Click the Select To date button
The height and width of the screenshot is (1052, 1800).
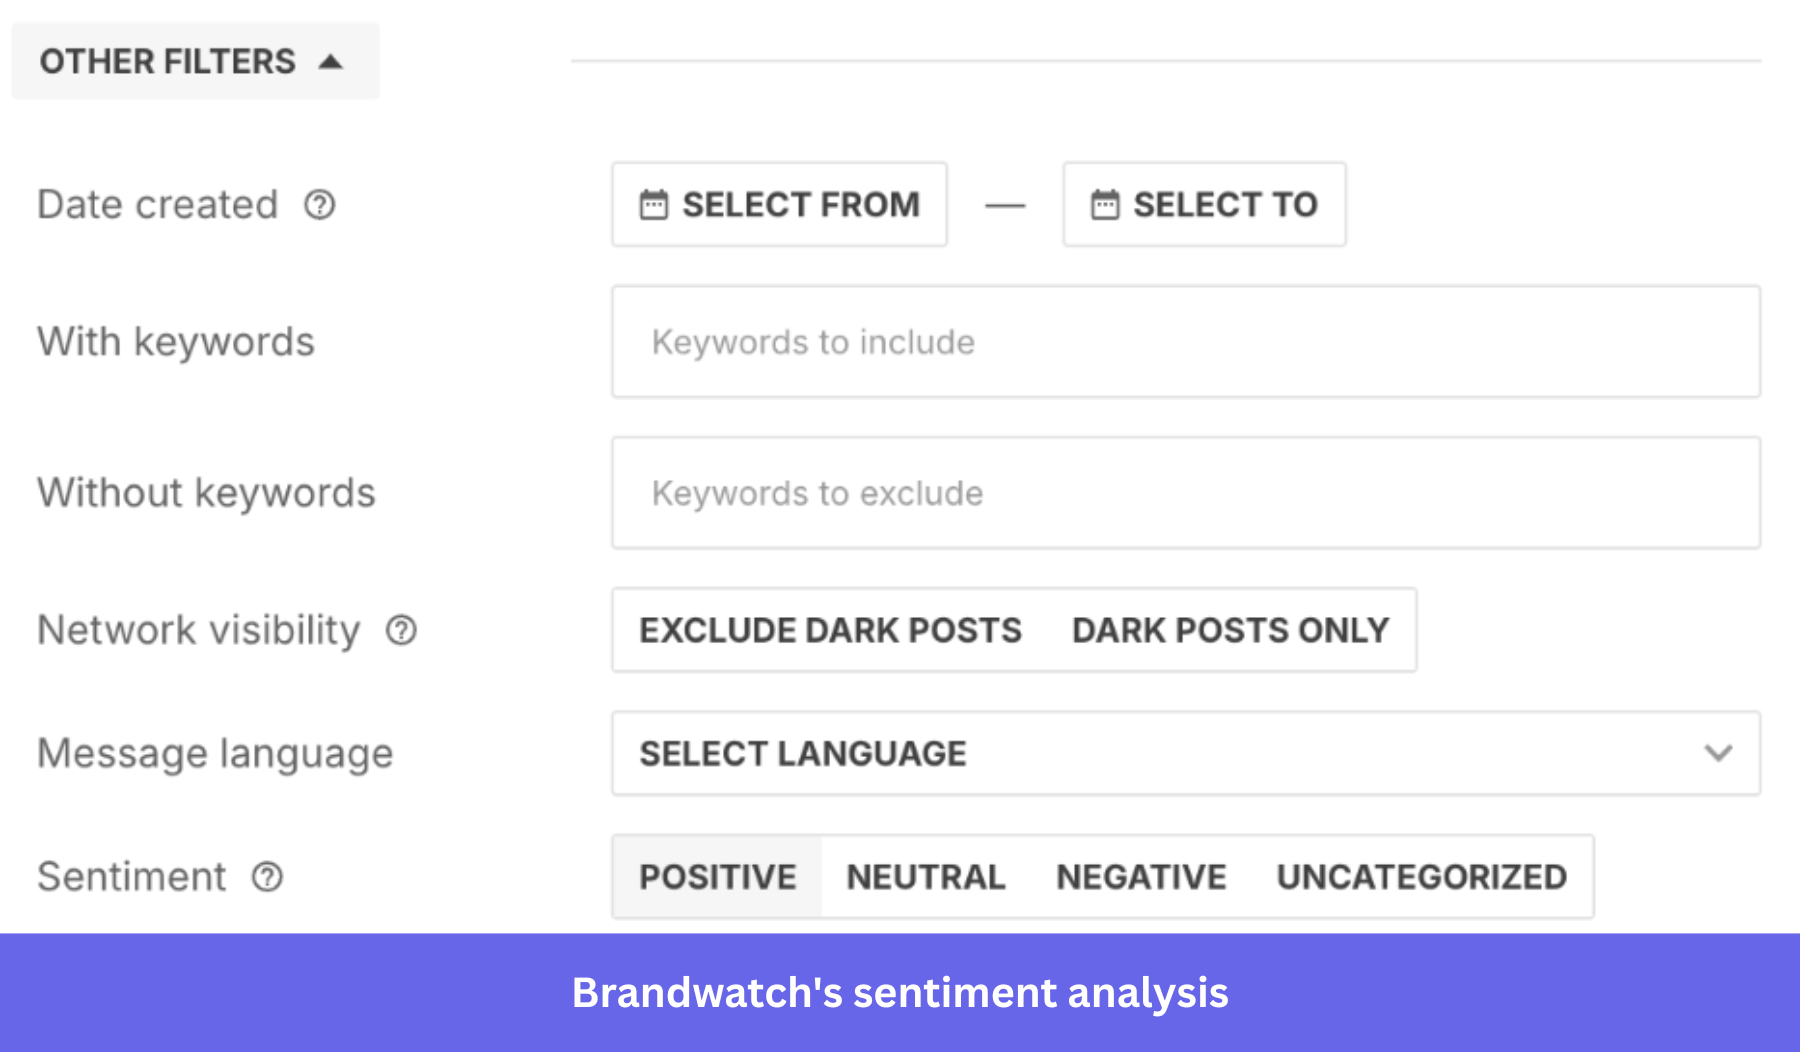[x=1204, y=204]
